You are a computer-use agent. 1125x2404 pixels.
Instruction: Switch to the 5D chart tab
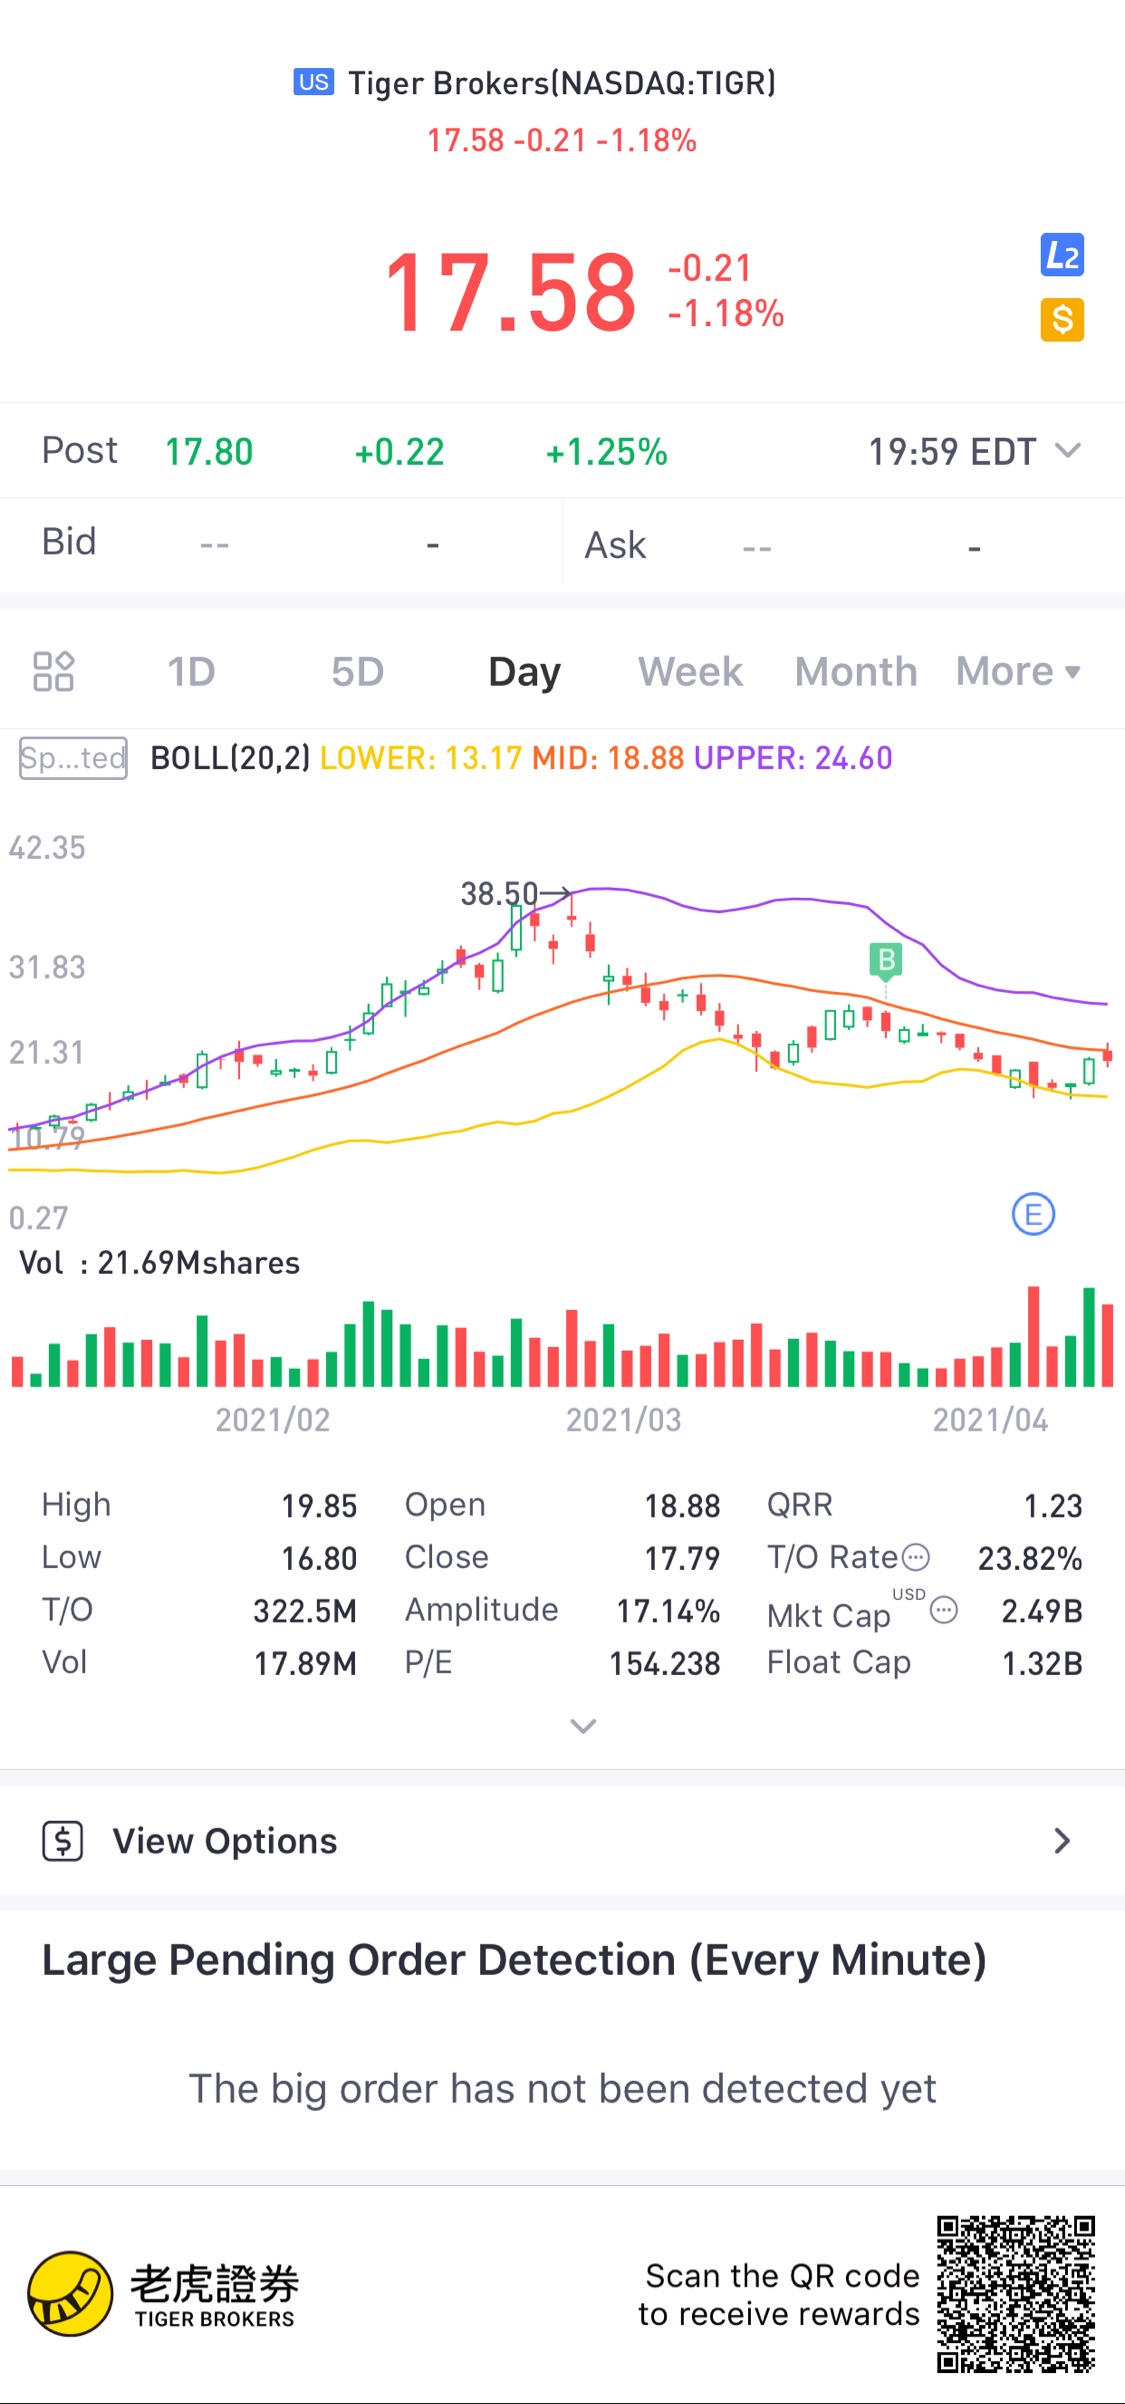click(357, 671)
